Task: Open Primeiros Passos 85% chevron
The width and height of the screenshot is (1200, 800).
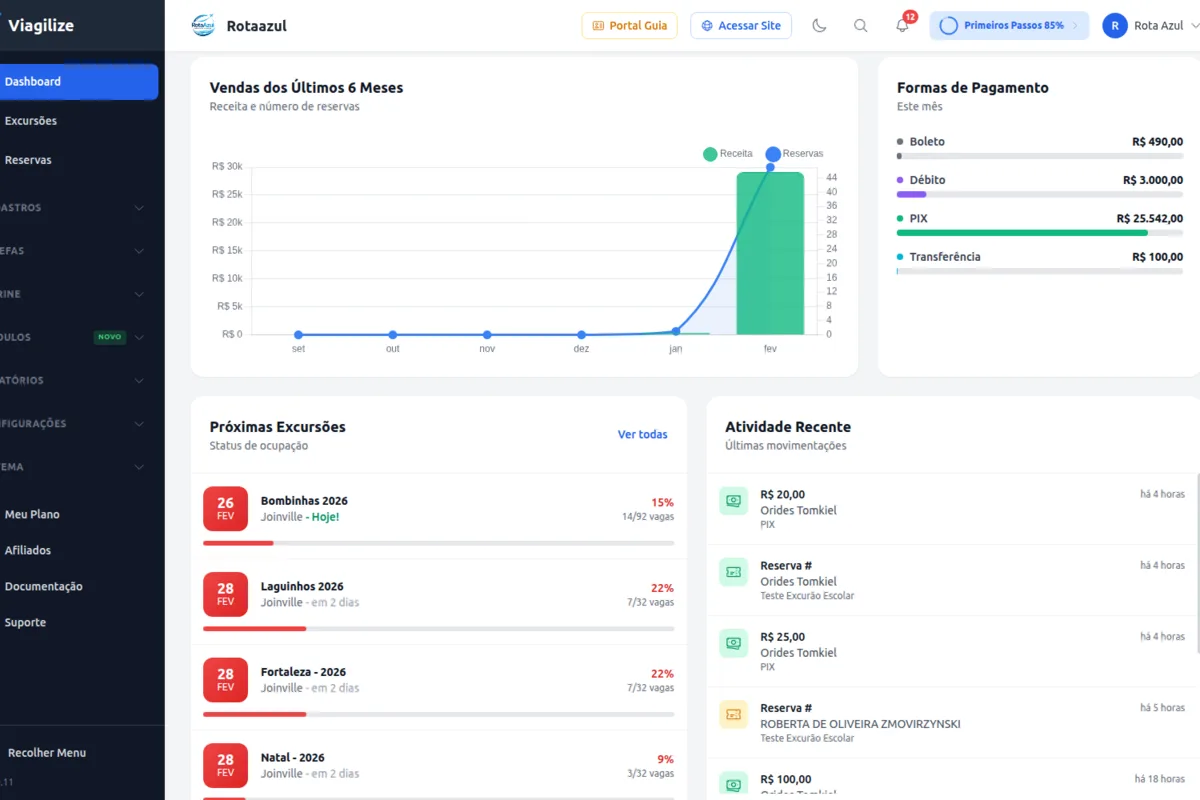Action: 1075,26
